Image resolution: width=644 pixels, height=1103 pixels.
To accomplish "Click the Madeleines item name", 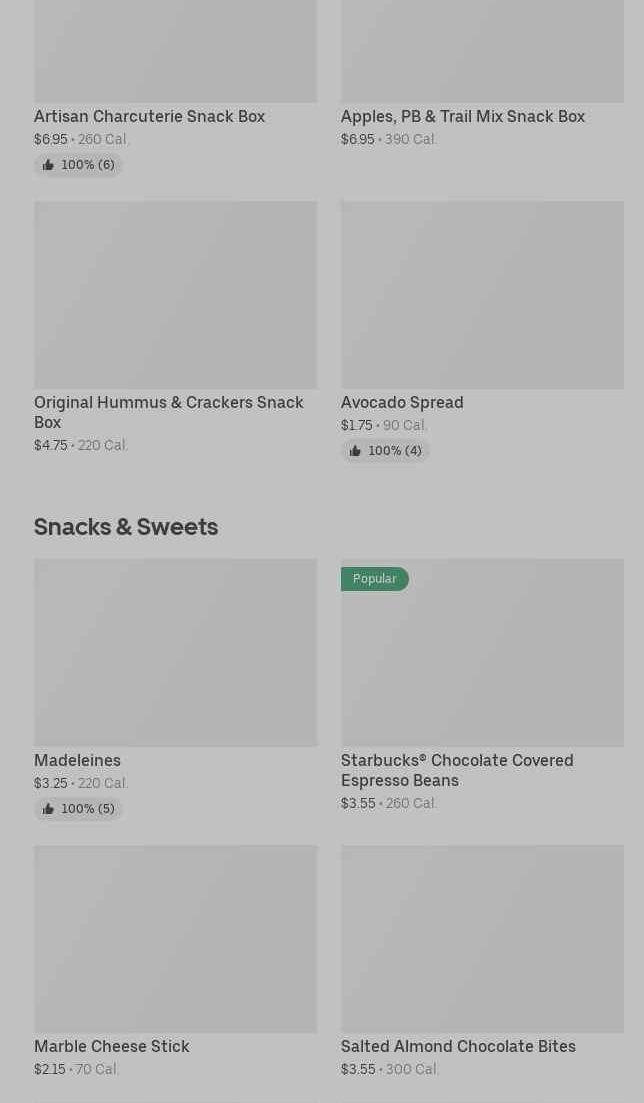I will pos(77,760).
